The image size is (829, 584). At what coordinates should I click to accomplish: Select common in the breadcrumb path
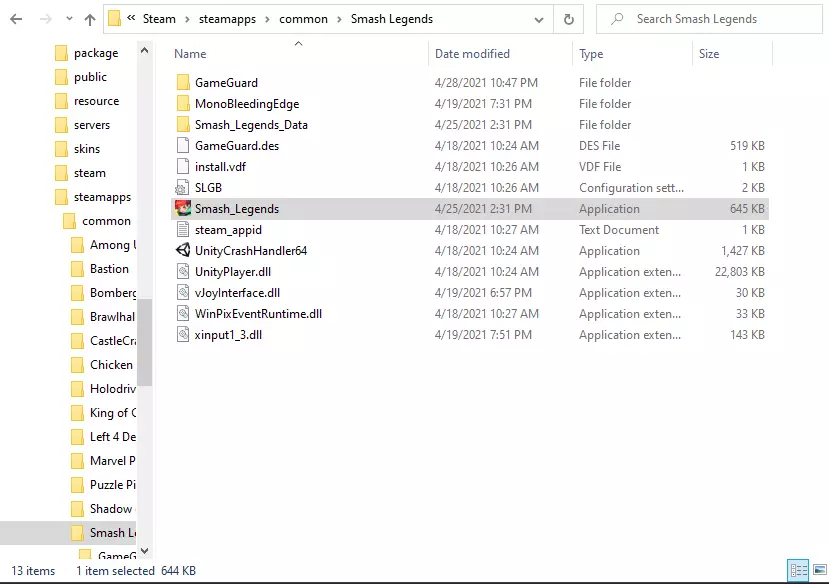(303, 19)
